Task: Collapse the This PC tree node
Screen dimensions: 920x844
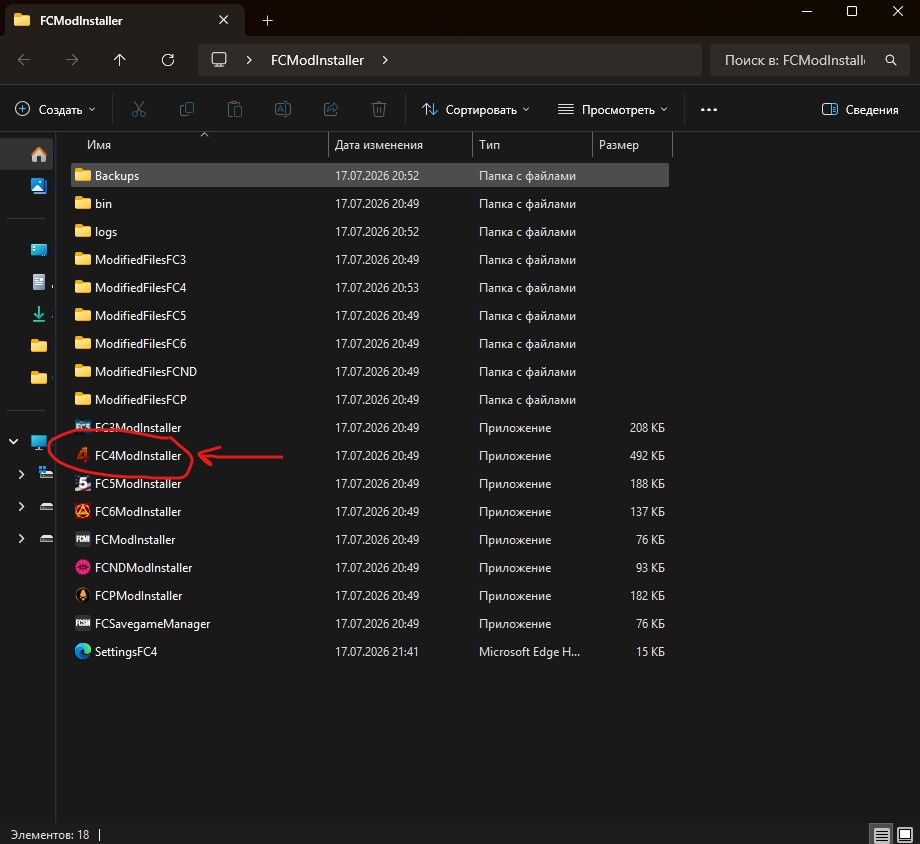Action: 13,441
